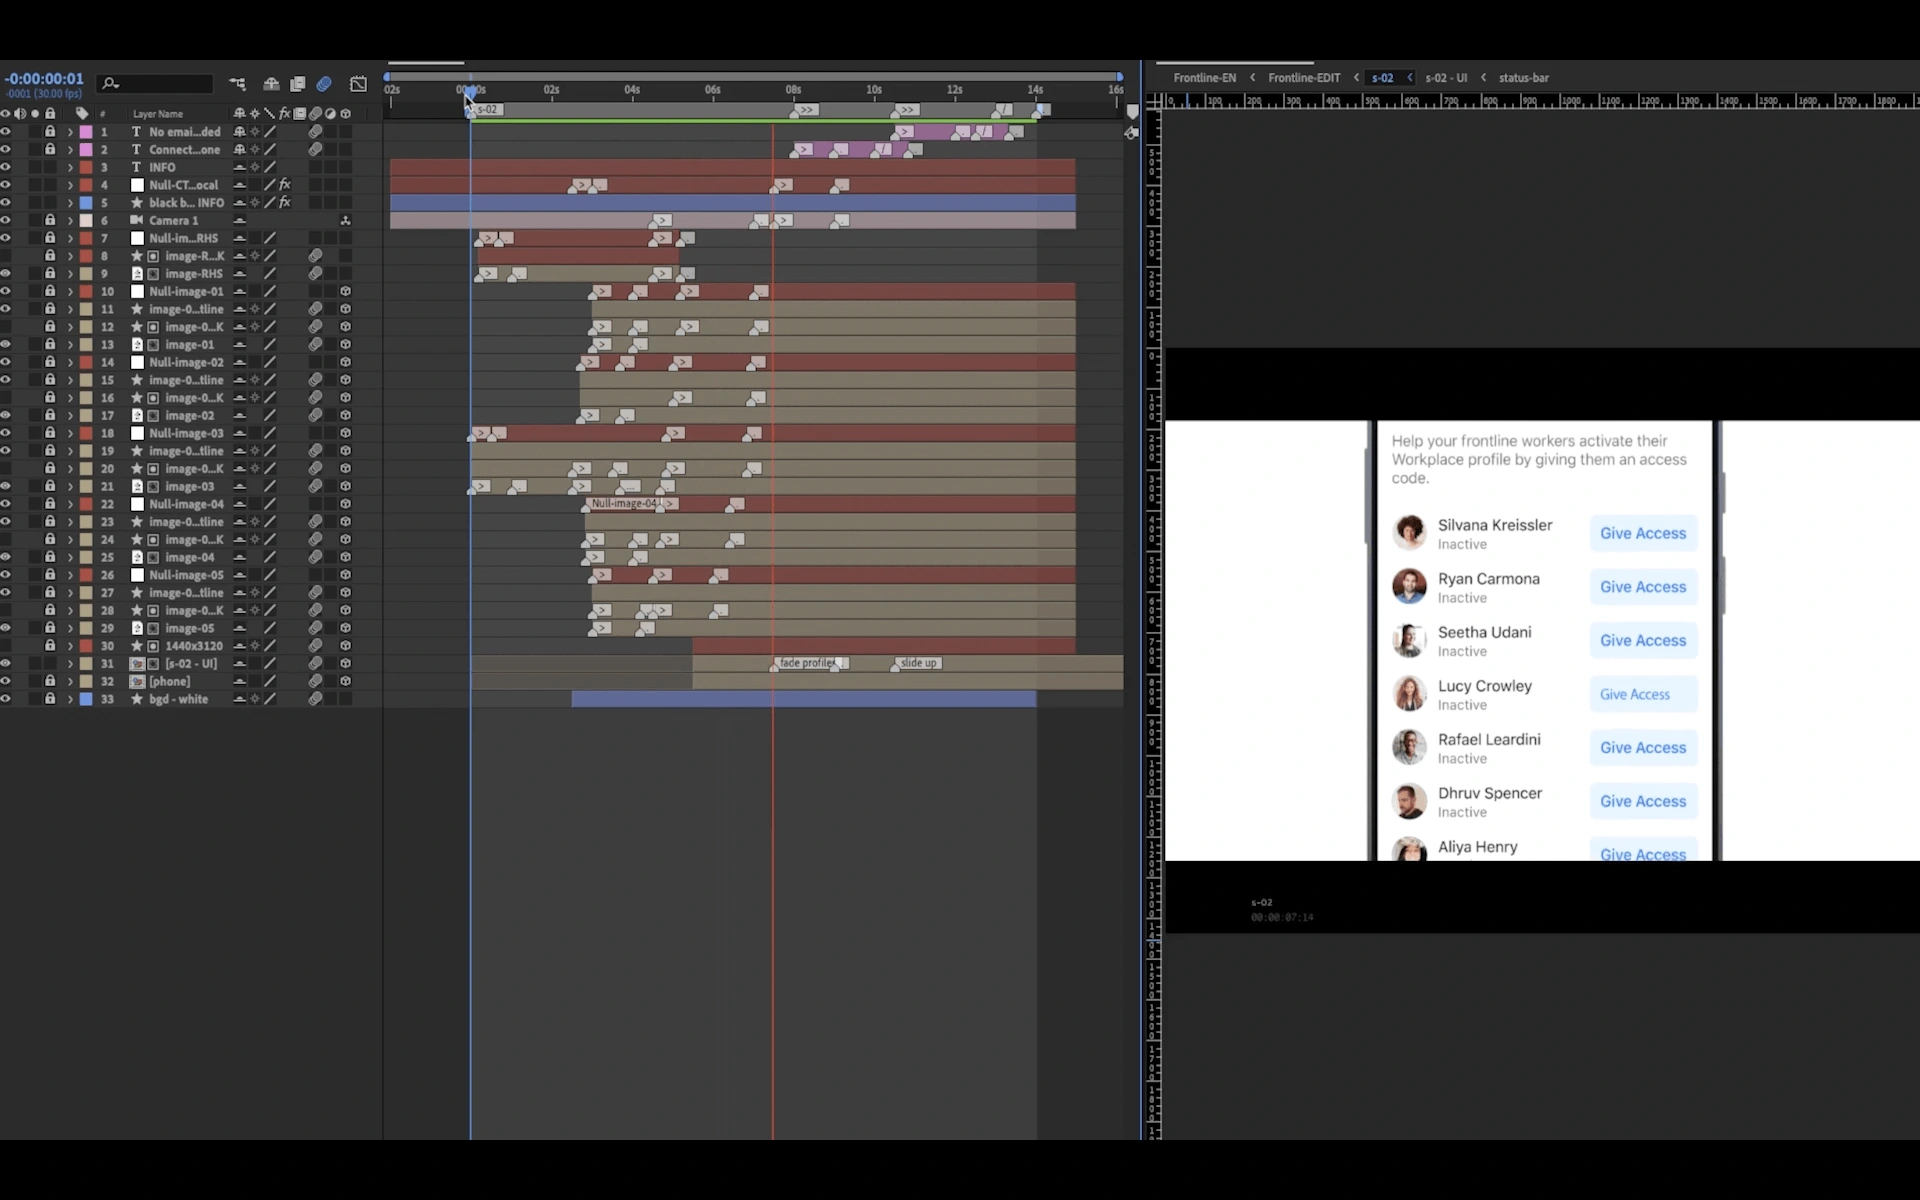
Task: Click the label tag column header icon
Action: point(82,114)
